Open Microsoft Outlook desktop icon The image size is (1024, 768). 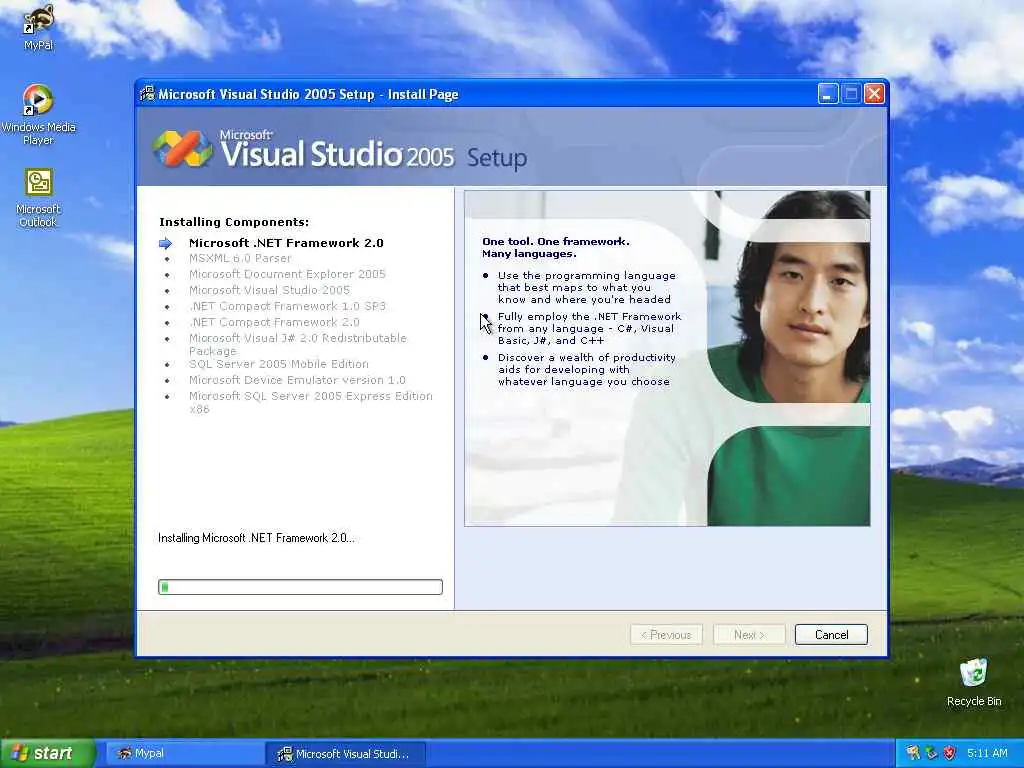(38, 198)
